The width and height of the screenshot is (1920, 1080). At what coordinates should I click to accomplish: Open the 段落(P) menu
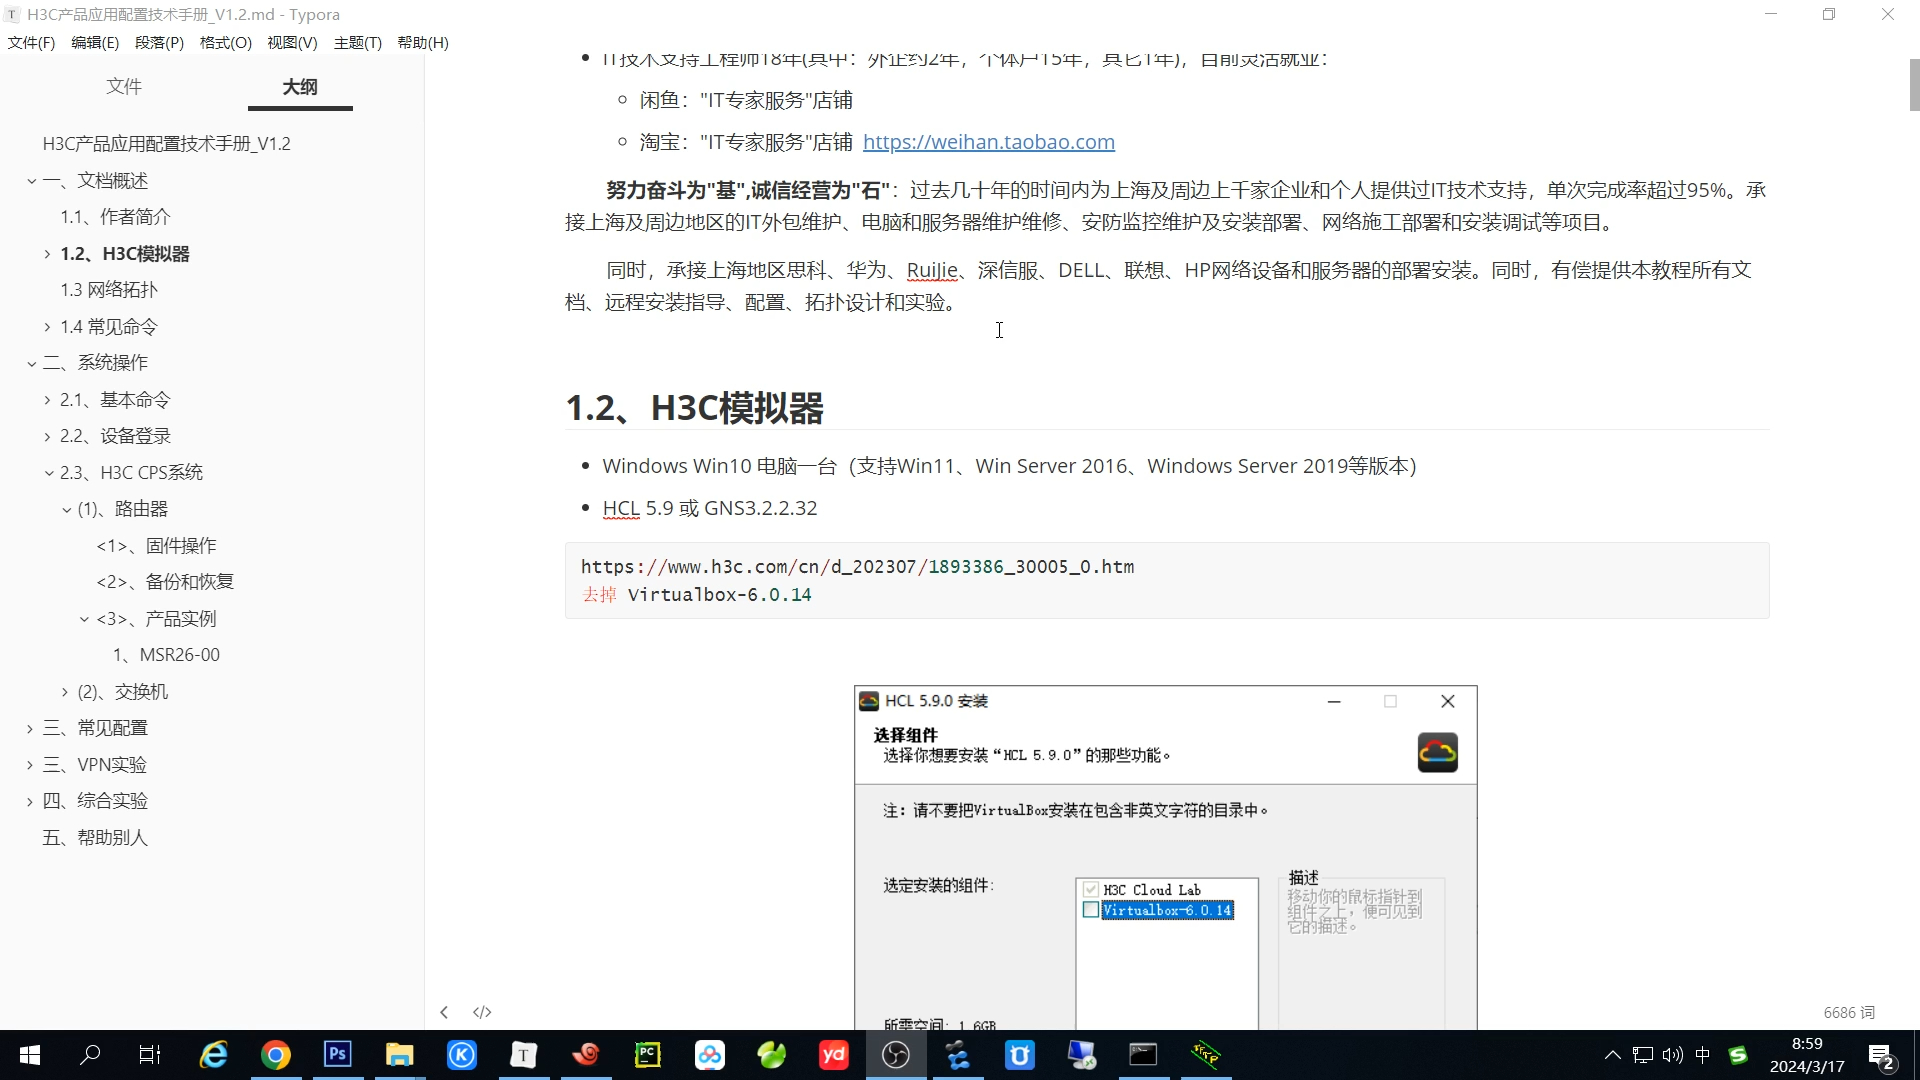(x=158, y=42)
